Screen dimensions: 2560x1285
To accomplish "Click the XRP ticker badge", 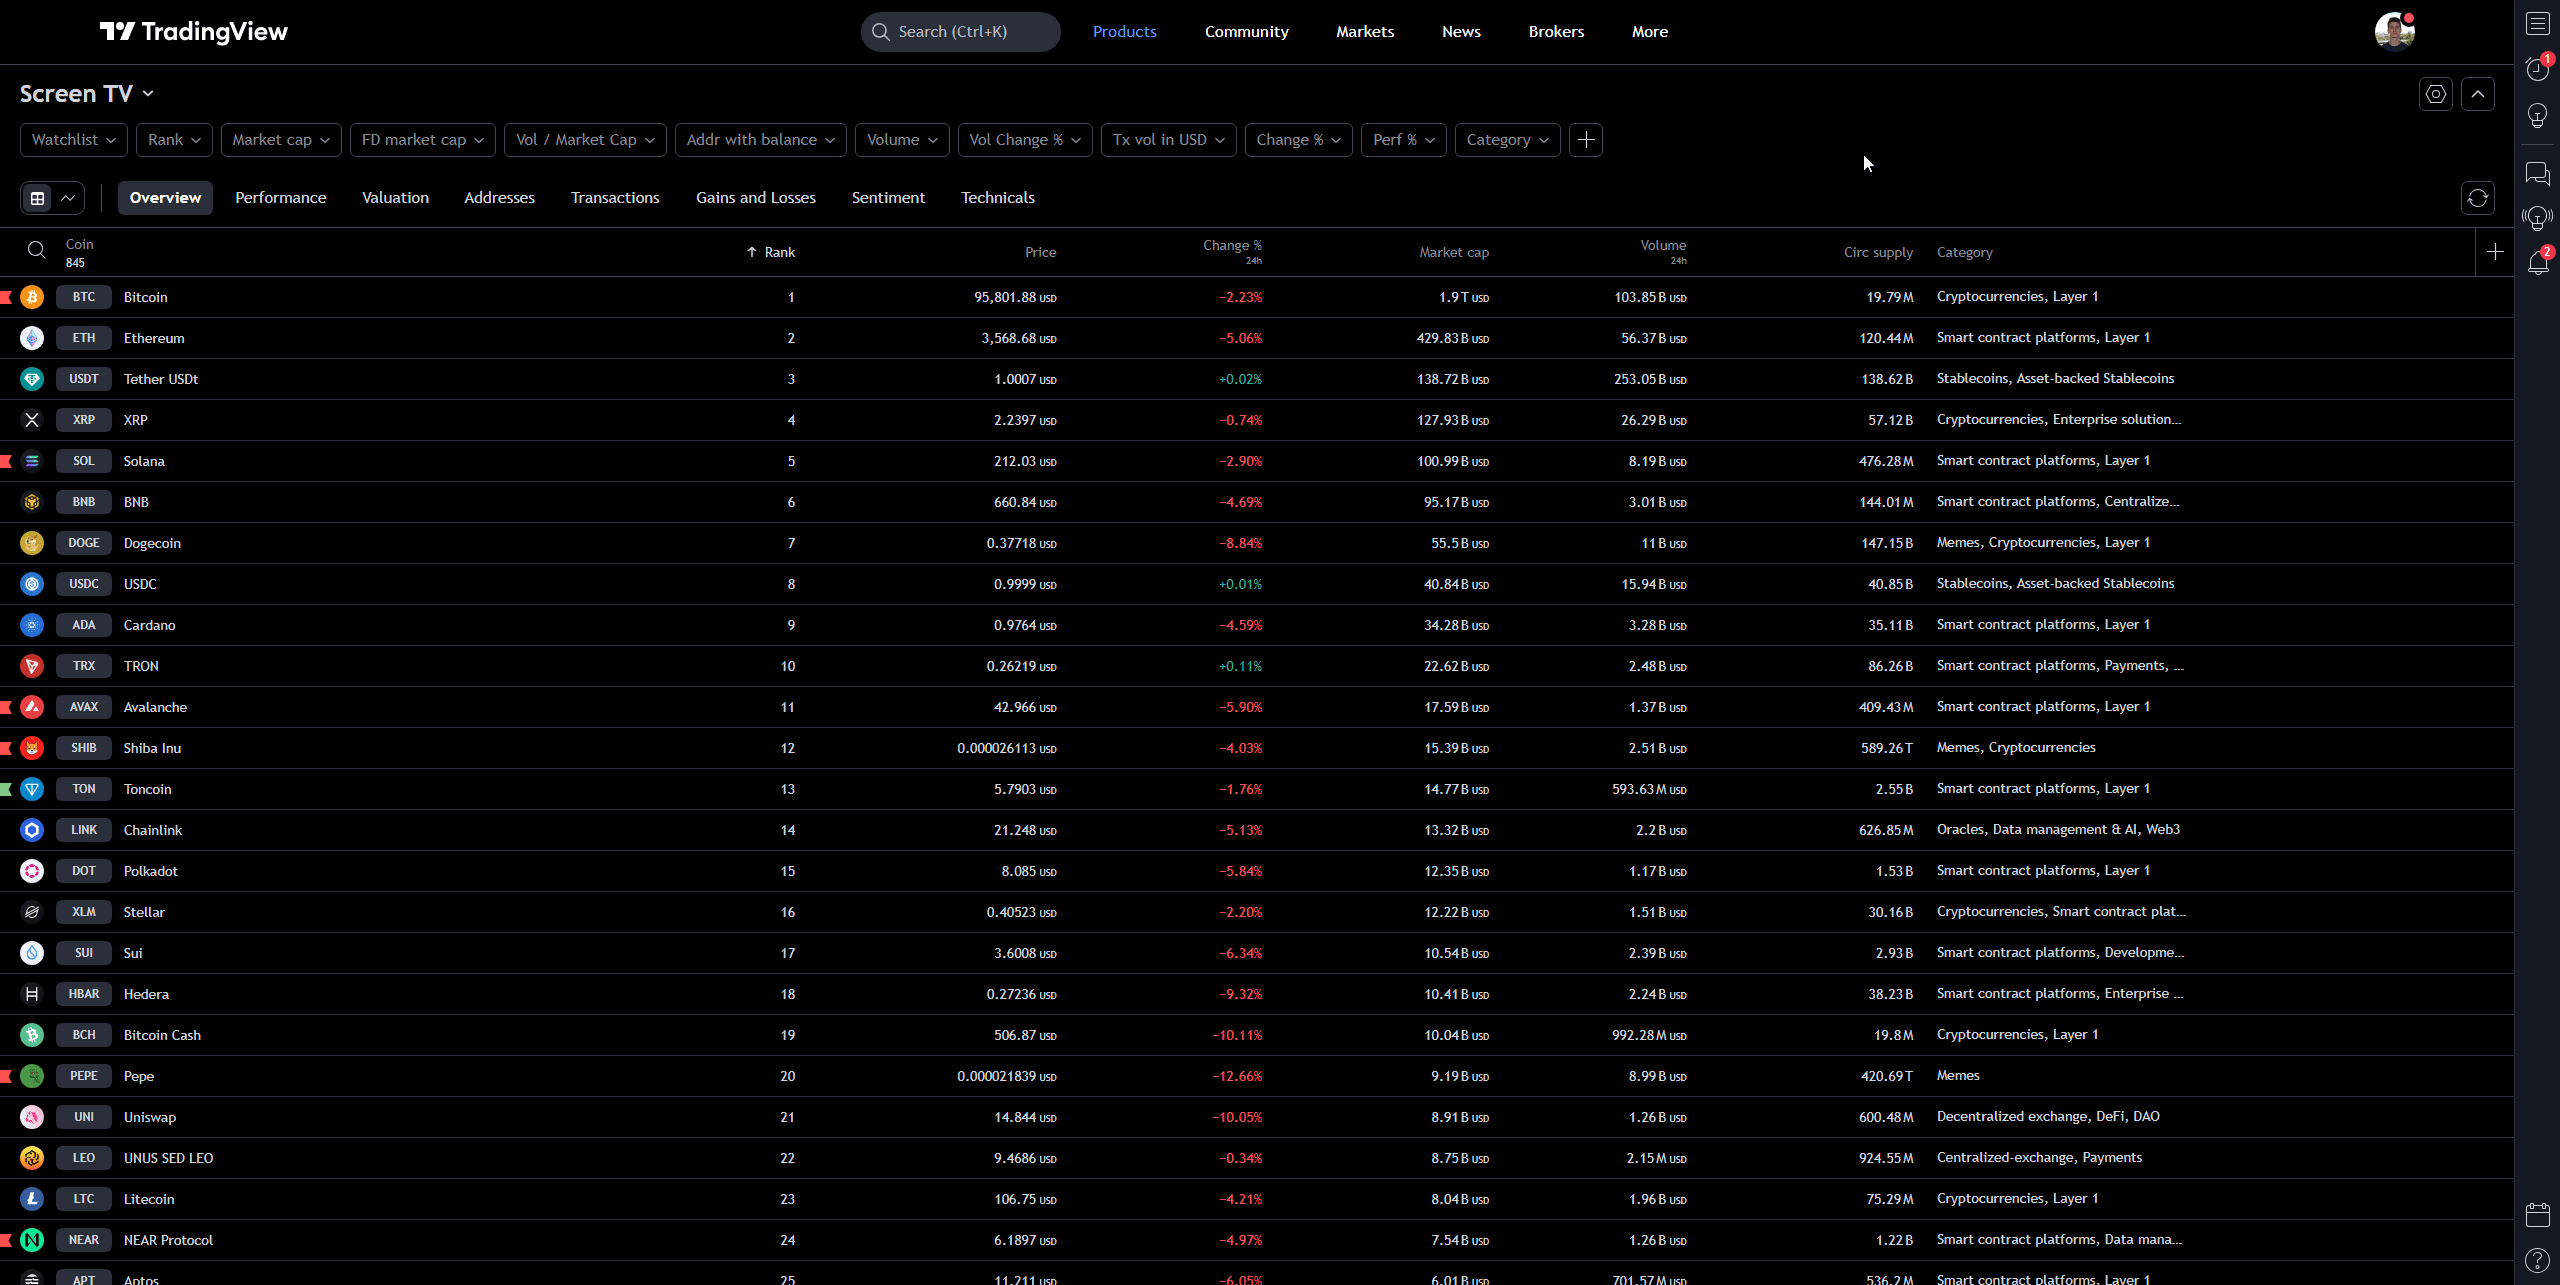I will pyautogui.click(x=84, y=420).
